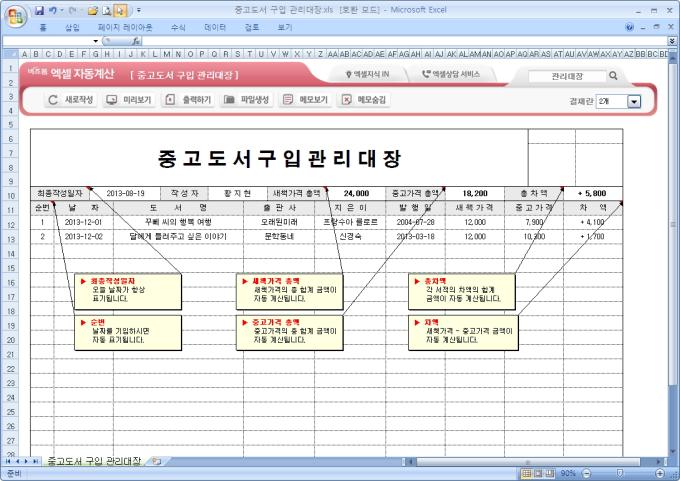Click the 순번 memo comment box
Viewport: 680px width, 481px height.
click(x=128, y=333)
